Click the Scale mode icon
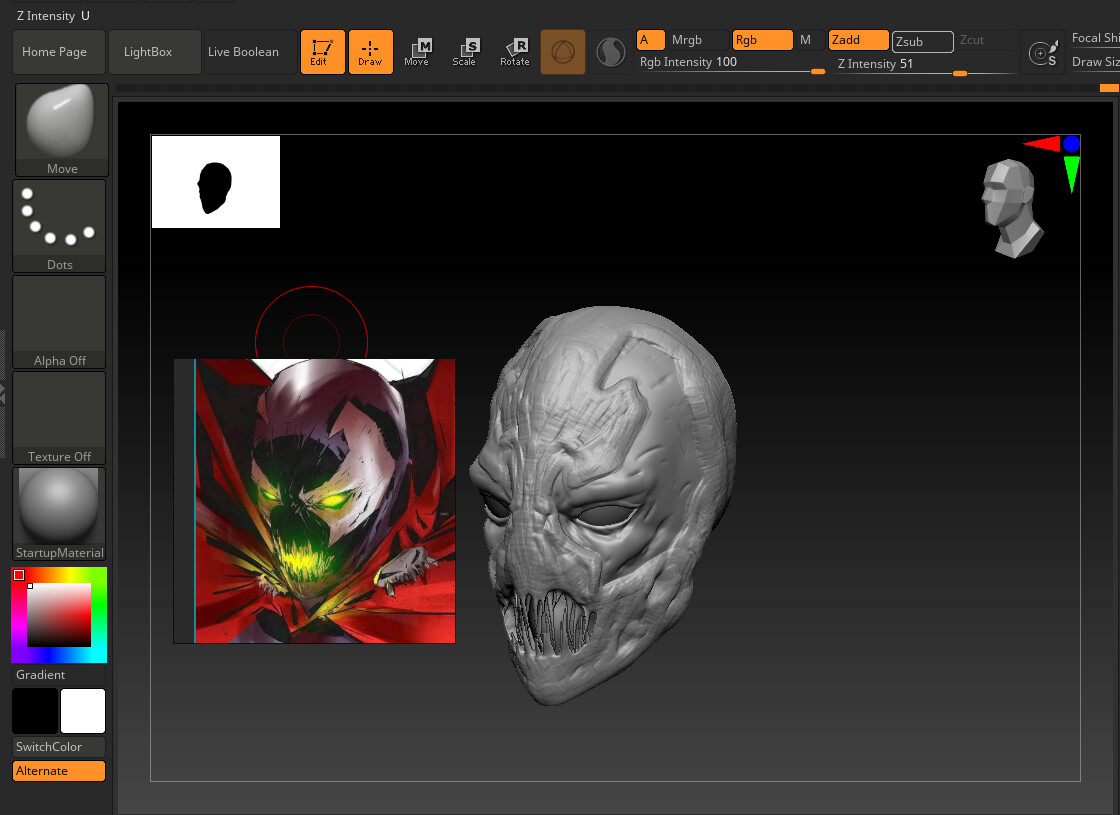 click(466, 51)
